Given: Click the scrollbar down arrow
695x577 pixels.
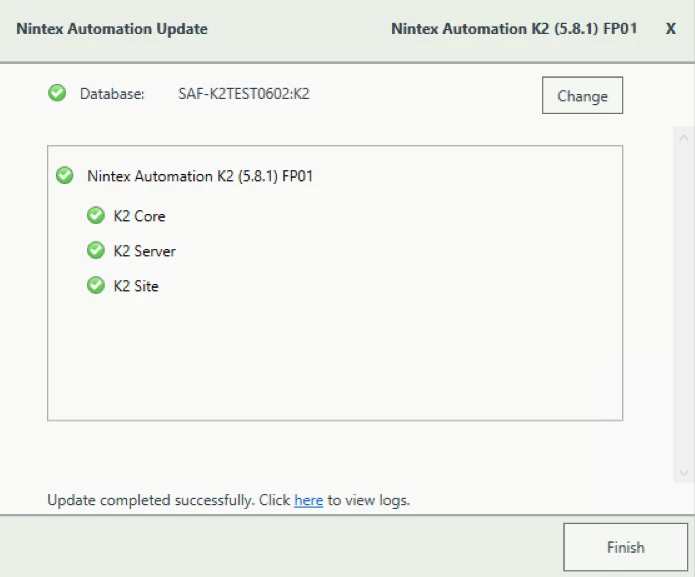Looking at the screenshot, I should [x=683, y=472].
